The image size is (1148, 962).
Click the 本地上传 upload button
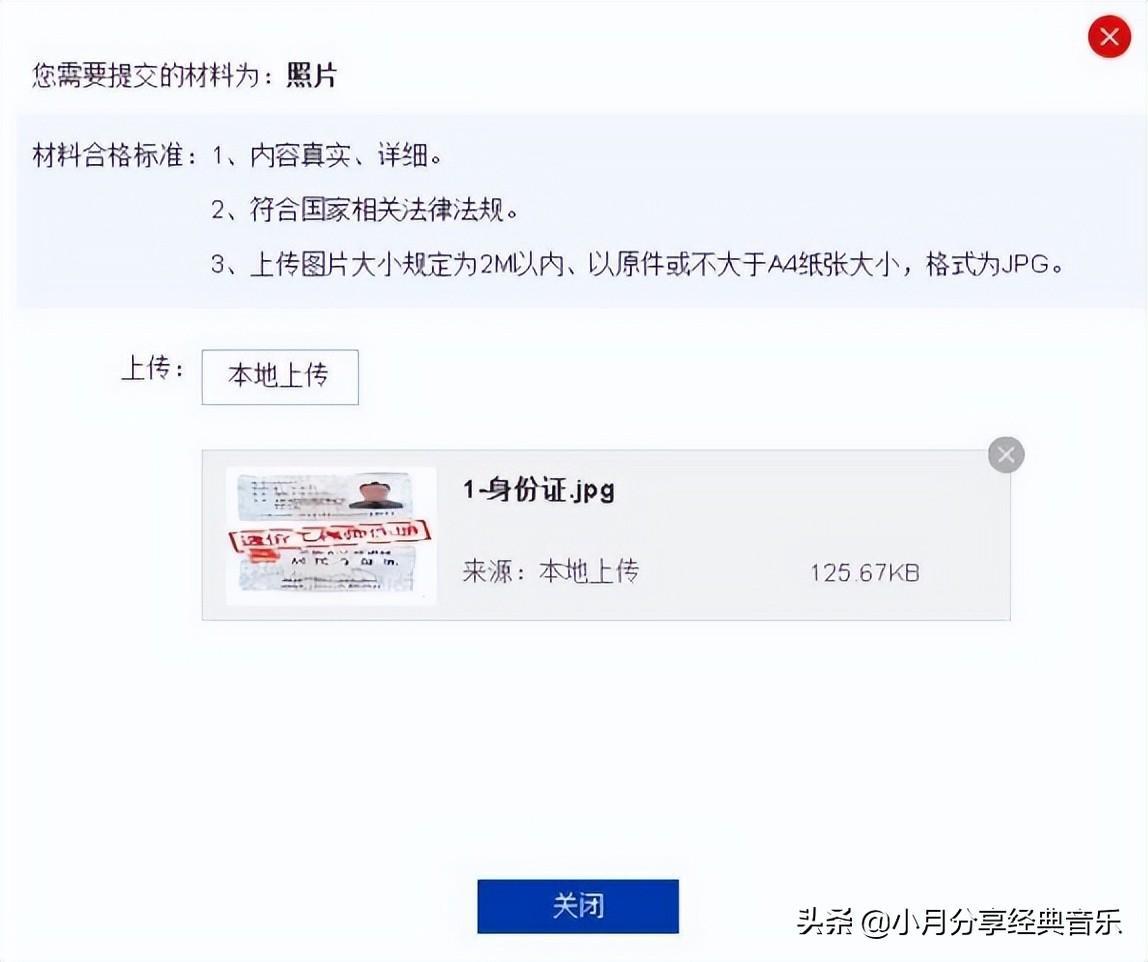pos(280,377)
